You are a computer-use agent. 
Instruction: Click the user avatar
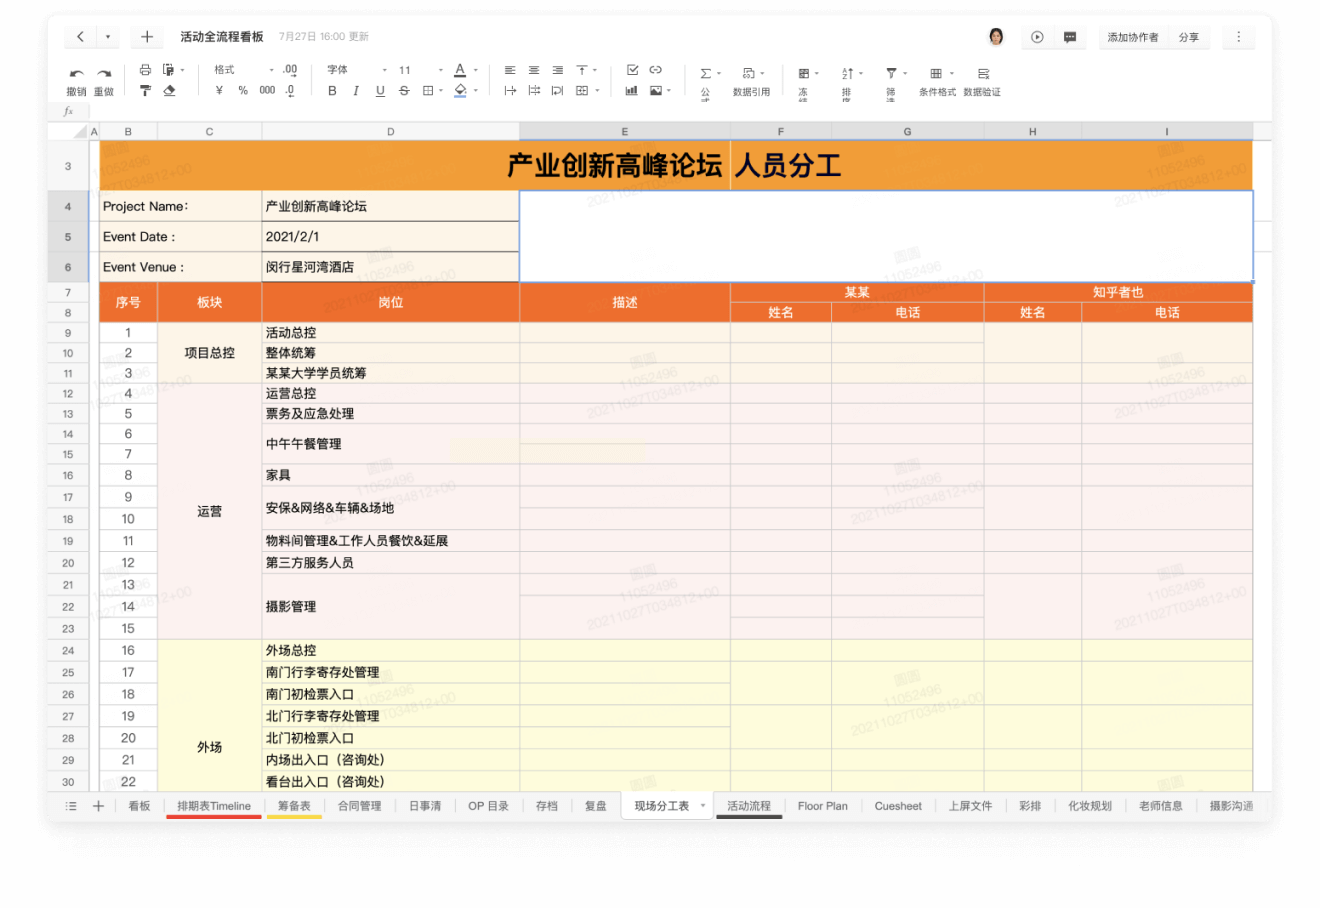coord(996,37)
